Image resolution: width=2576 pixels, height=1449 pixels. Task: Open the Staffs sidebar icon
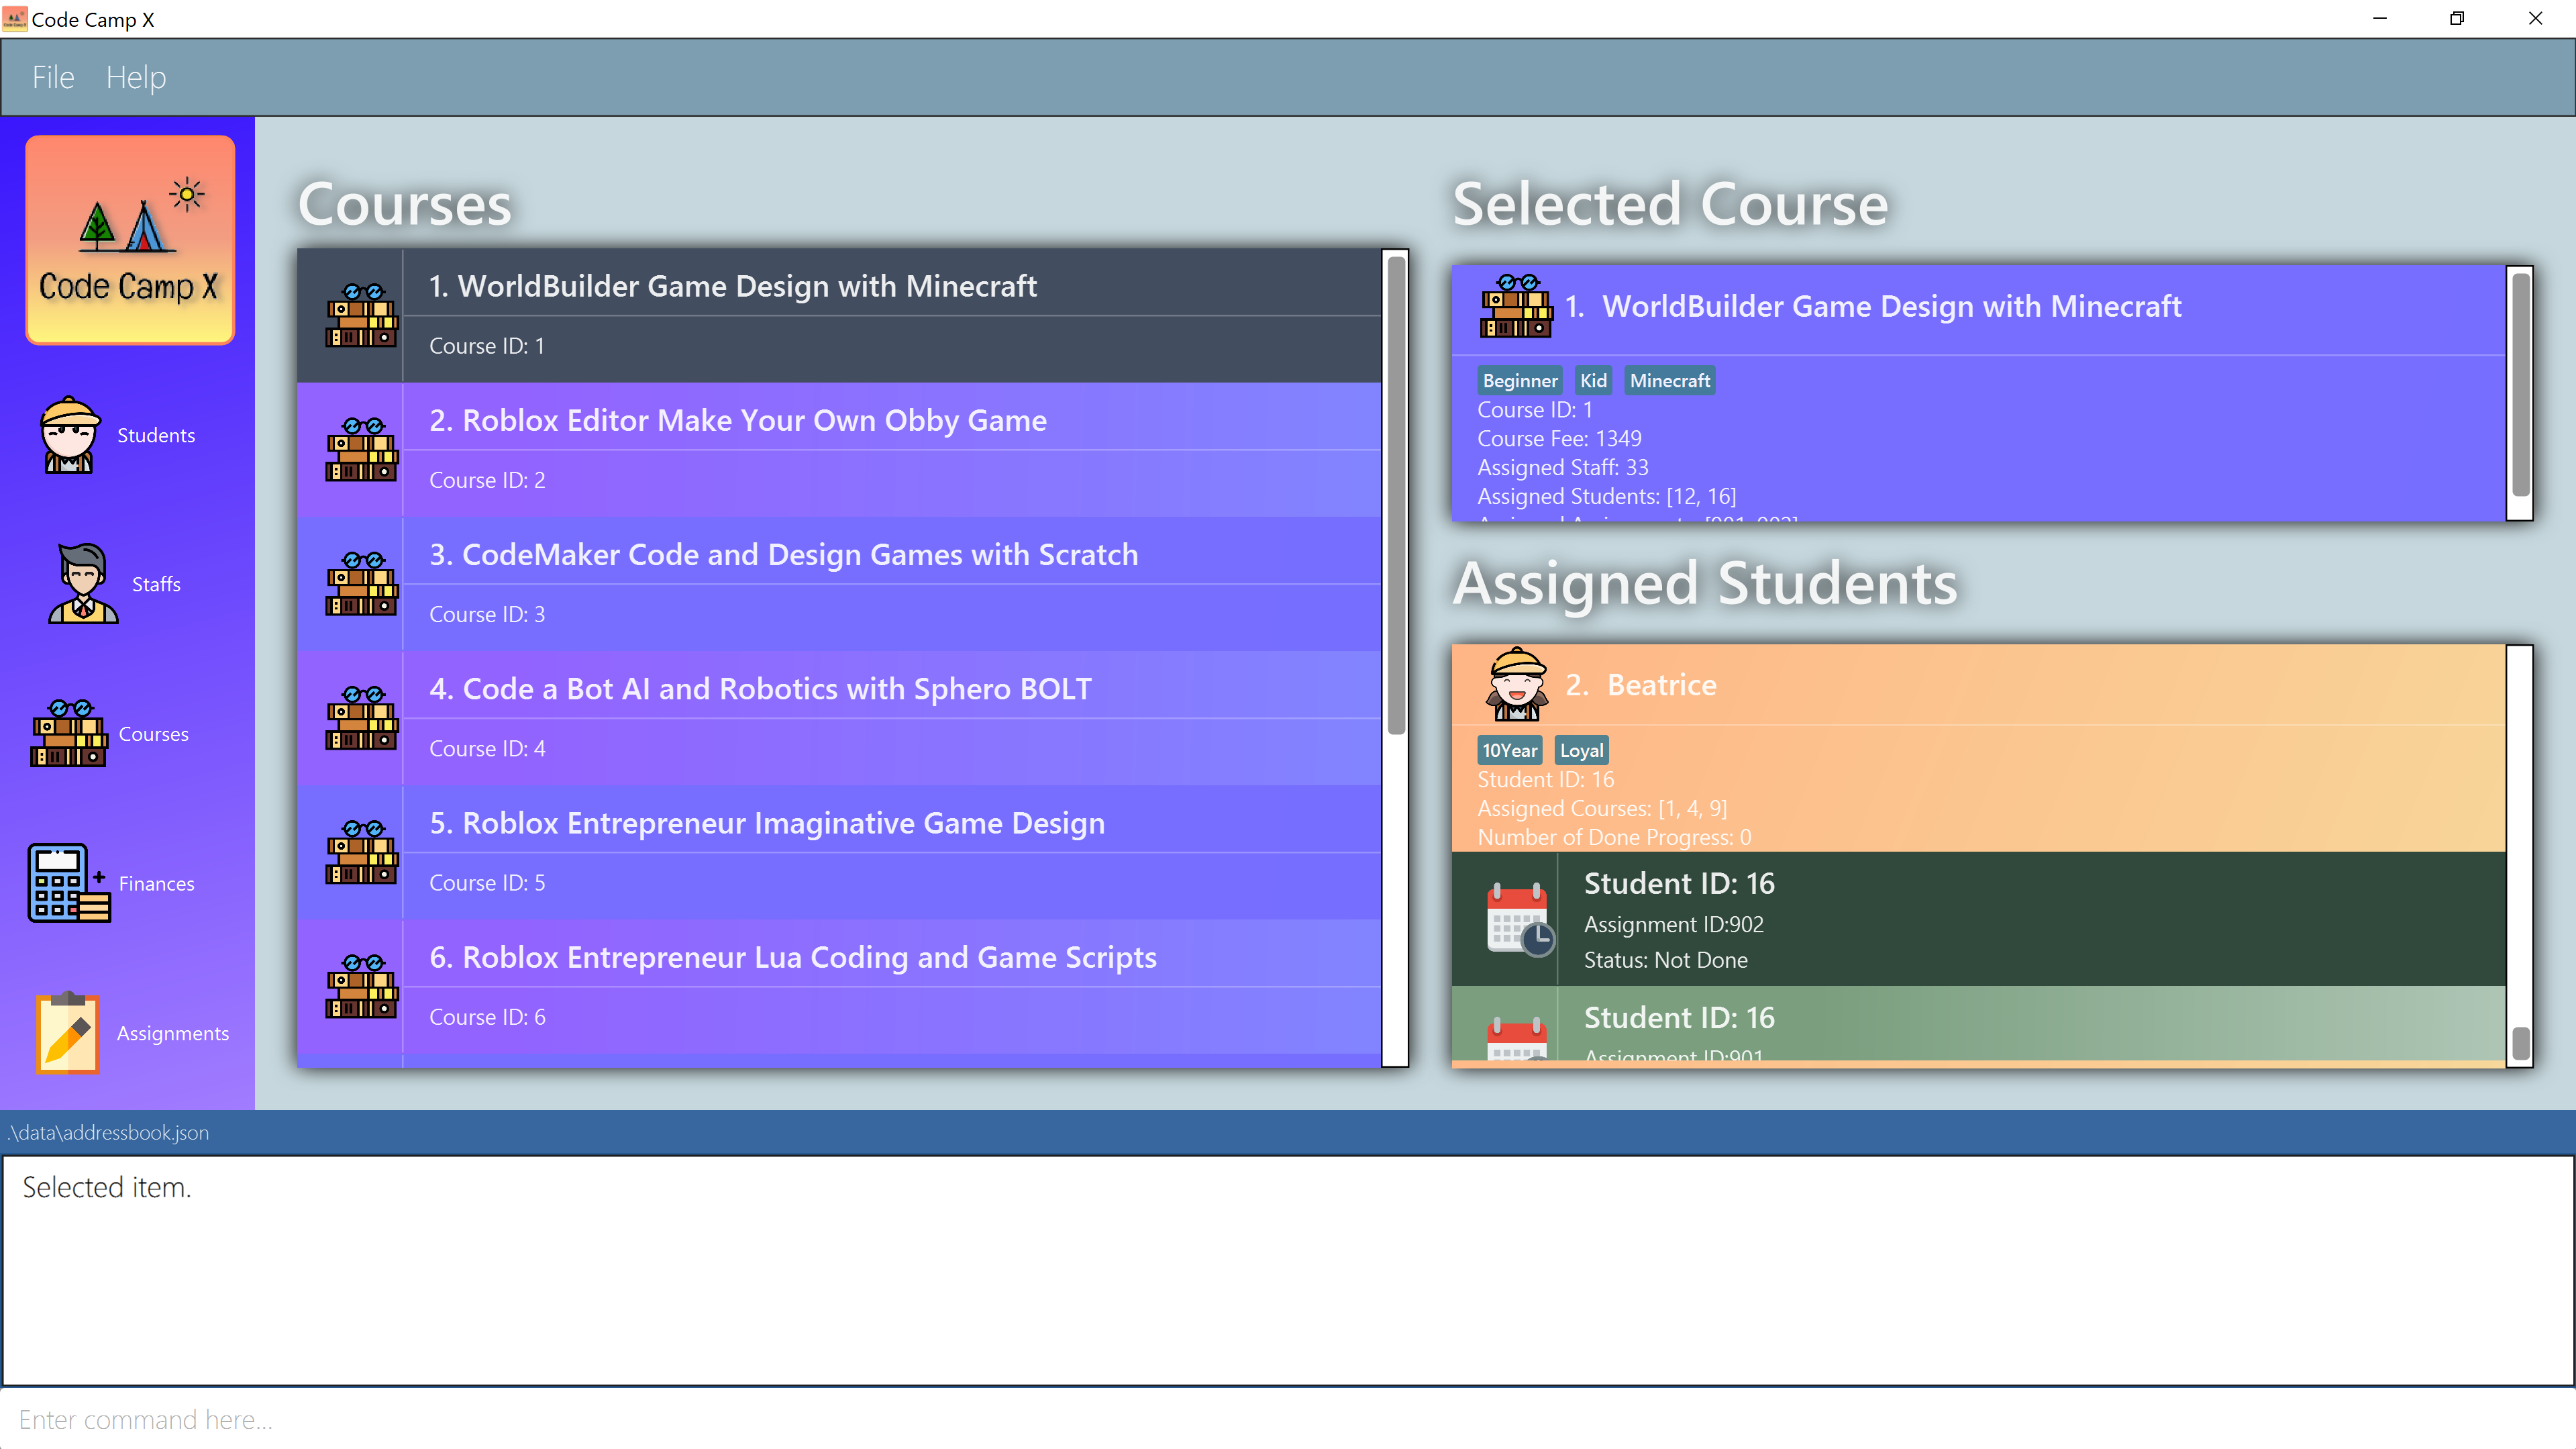[x=82, y=584]
